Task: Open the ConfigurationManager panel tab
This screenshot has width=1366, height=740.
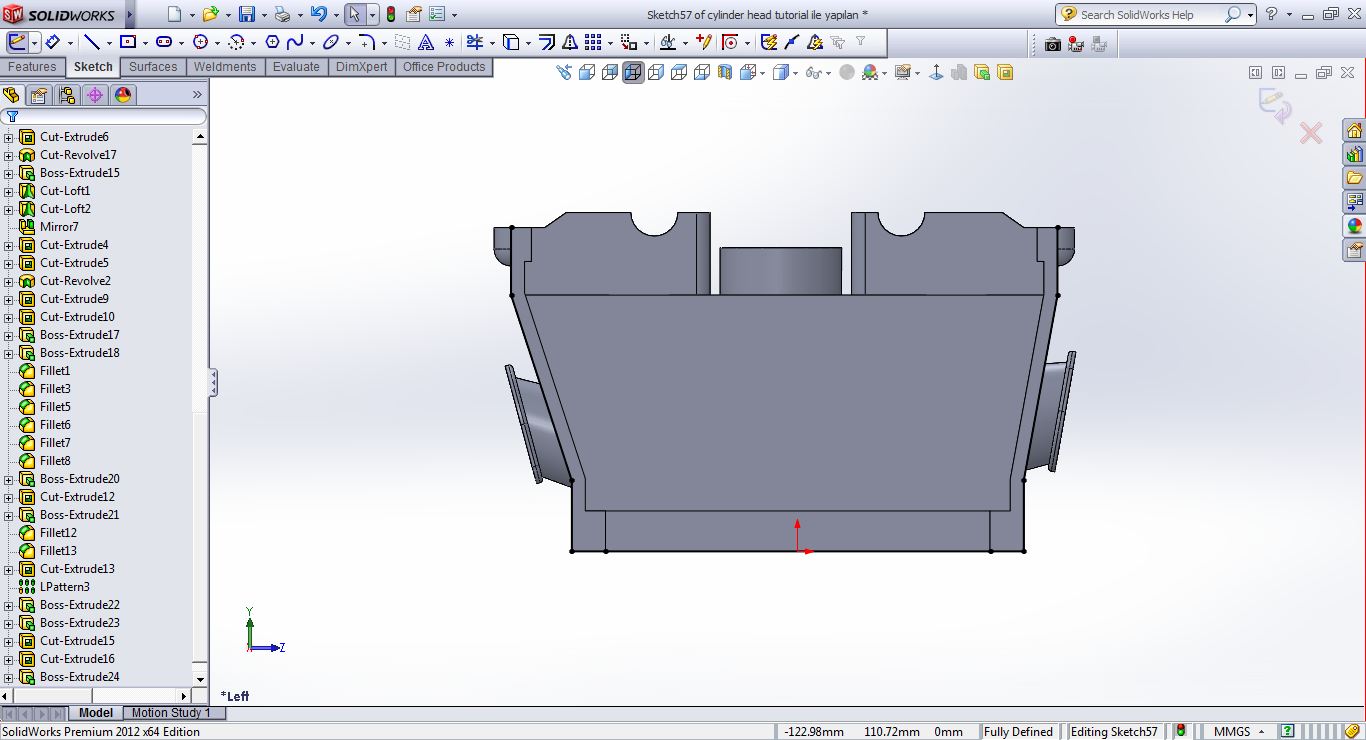Action: pyautogui.click(x=67, y=95)
